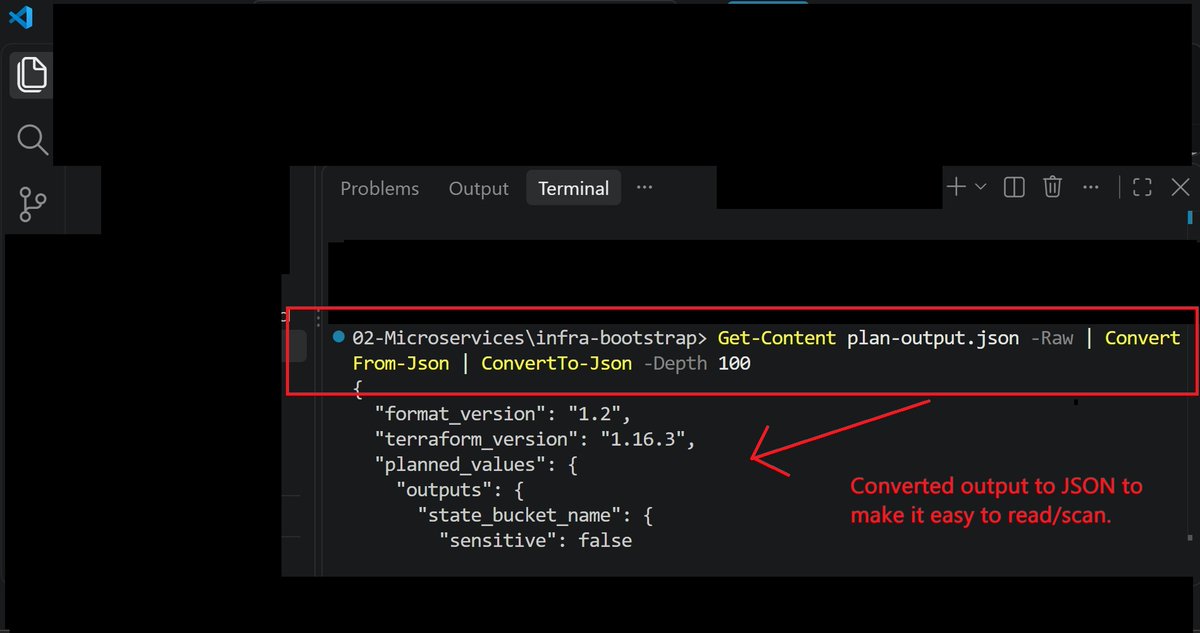Maximize the panel size
This screenshot has height=633, width=1200.
click(1142, 187)
